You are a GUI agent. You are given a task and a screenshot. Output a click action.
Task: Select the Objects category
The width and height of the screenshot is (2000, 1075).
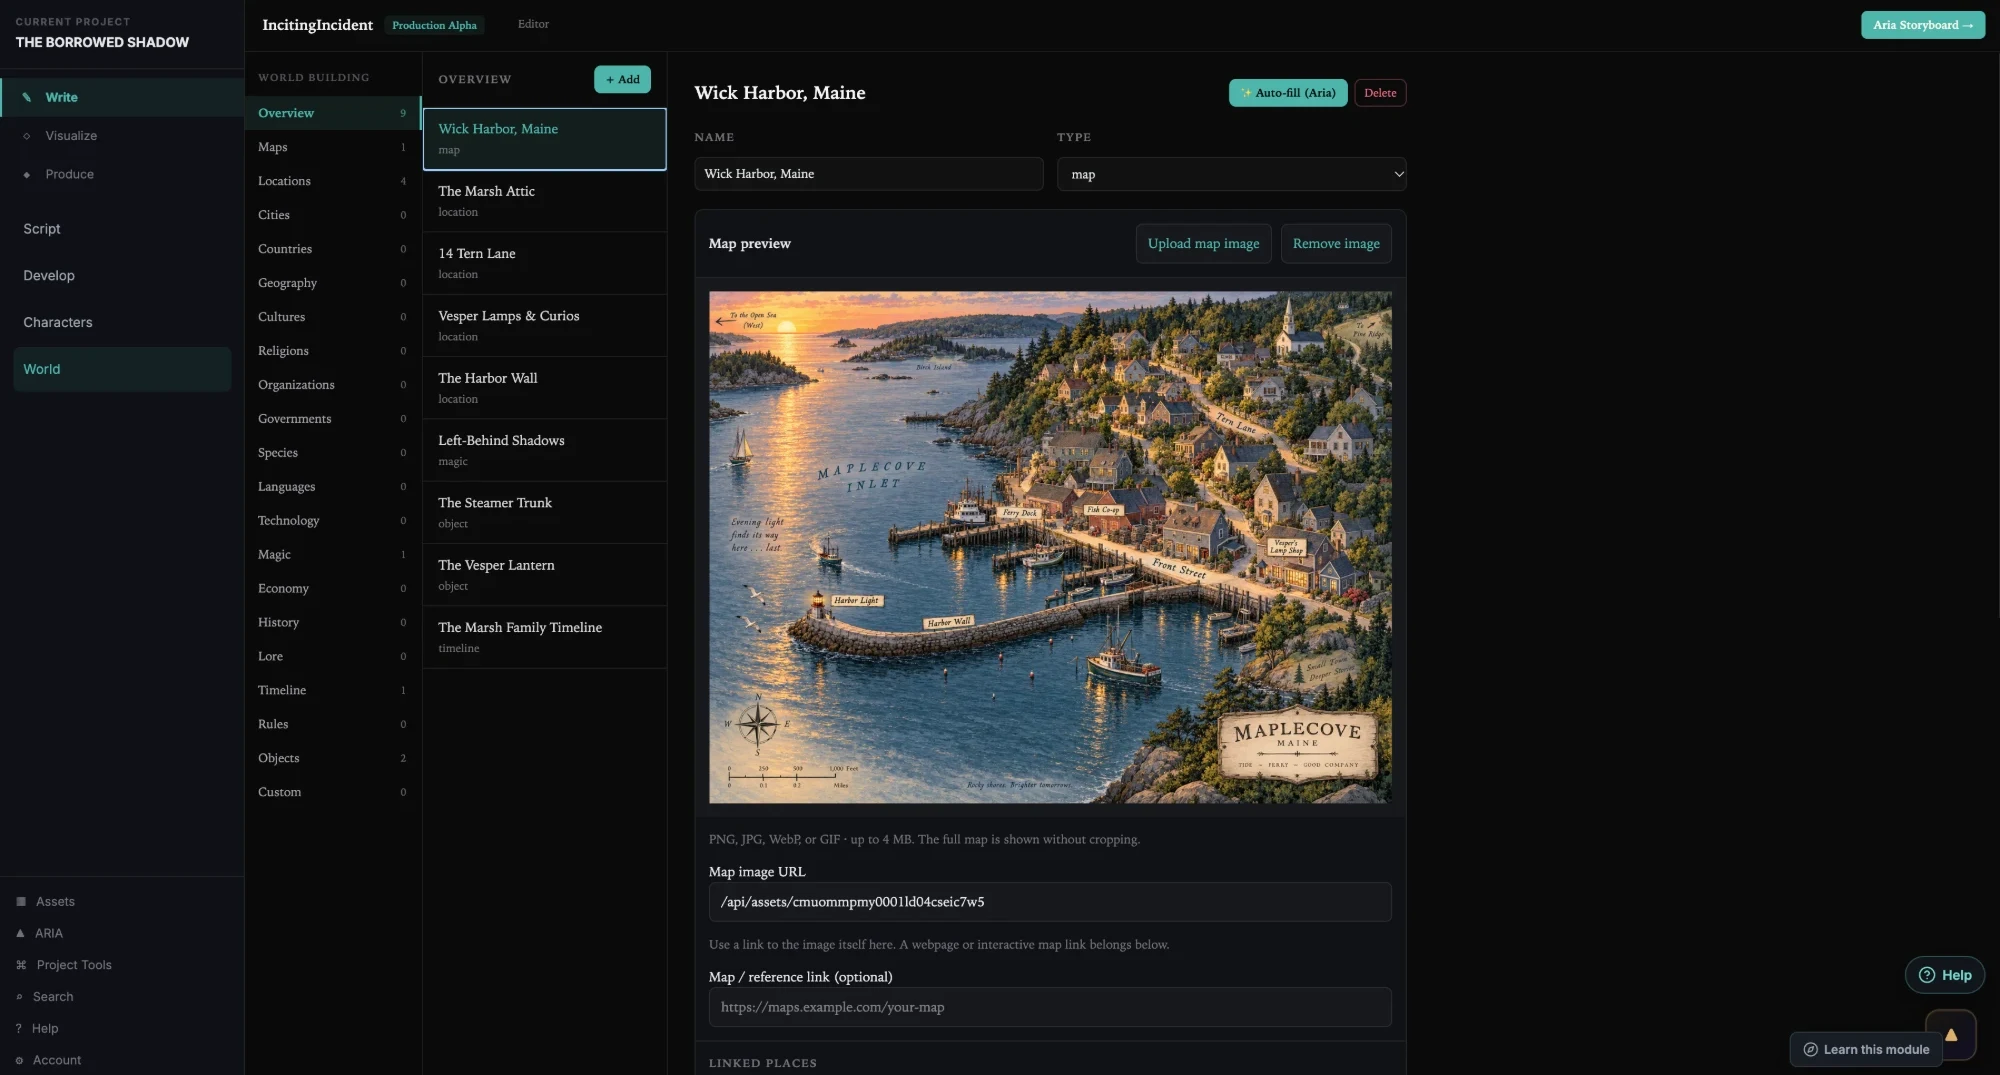pos(333,758)
